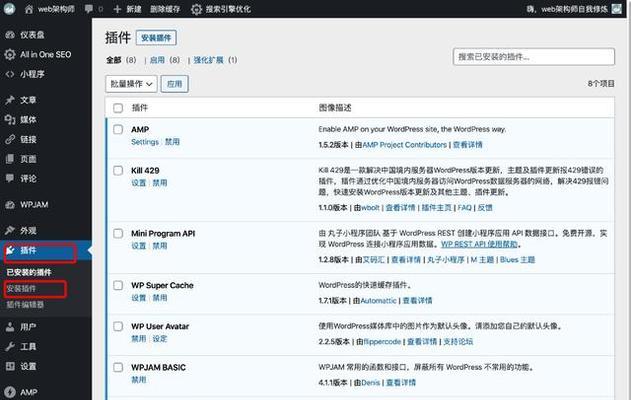Click the 文章 pushpin icon
This screenshot has width=631, height=400.
coord(10,100)
